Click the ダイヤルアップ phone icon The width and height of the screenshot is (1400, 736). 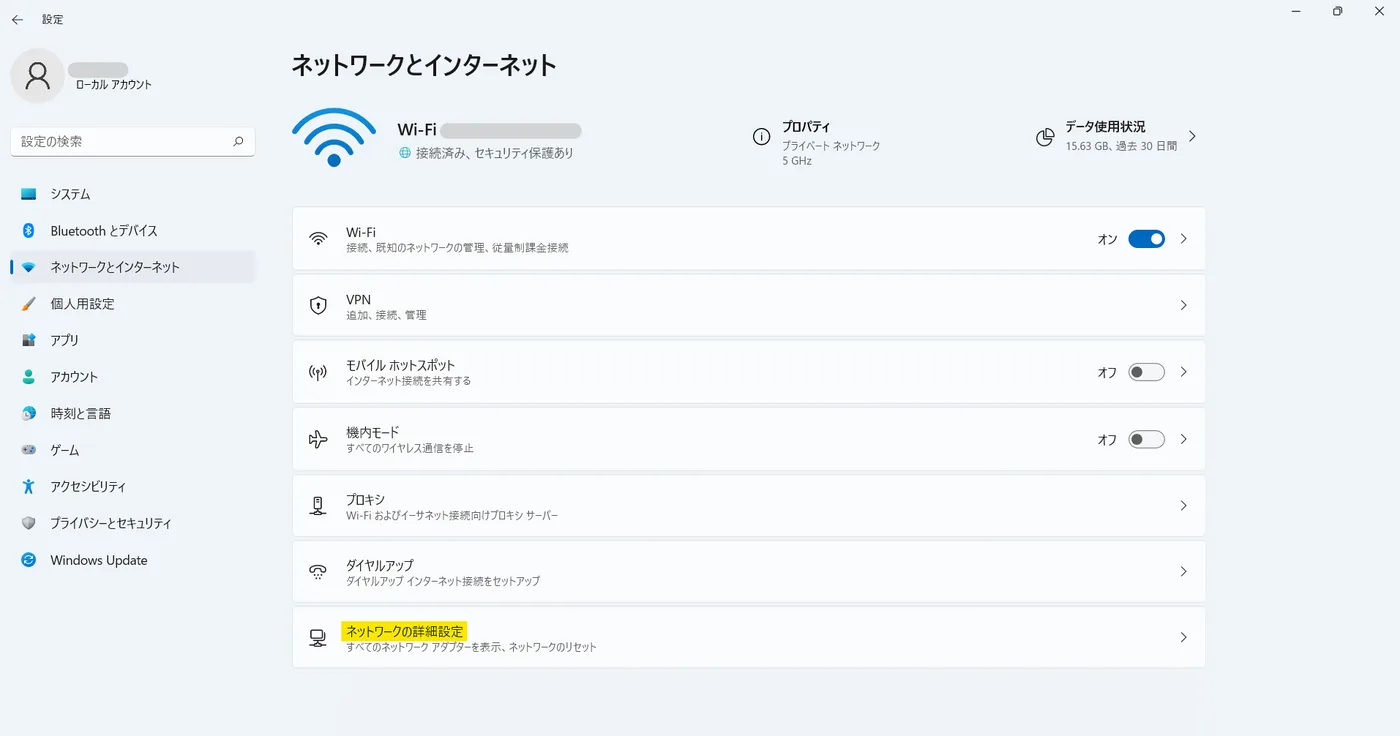(x=318, y=572)
